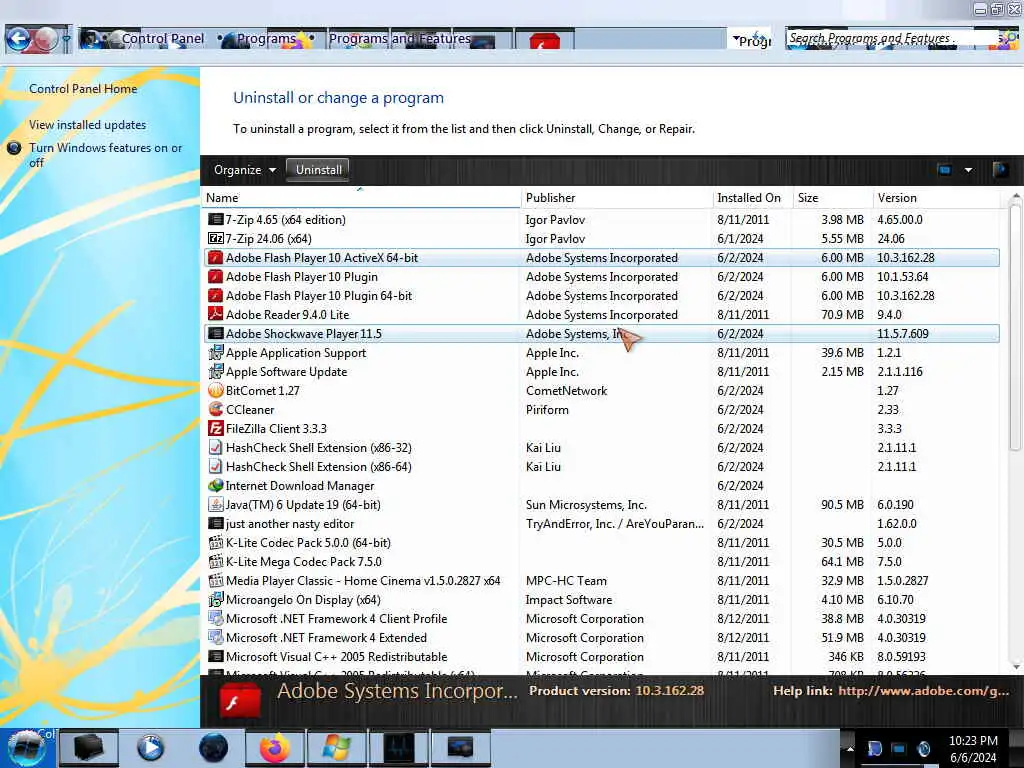The height and width of the screenshot is (768, 1024).
Task: Open Turn Windows features on or off
Action: point(105,155)
